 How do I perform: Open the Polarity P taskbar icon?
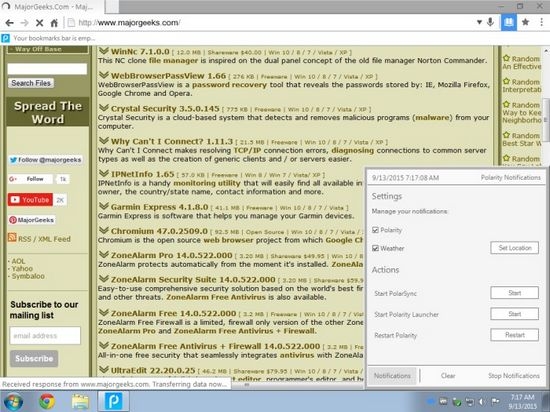(x=113, y=401)
